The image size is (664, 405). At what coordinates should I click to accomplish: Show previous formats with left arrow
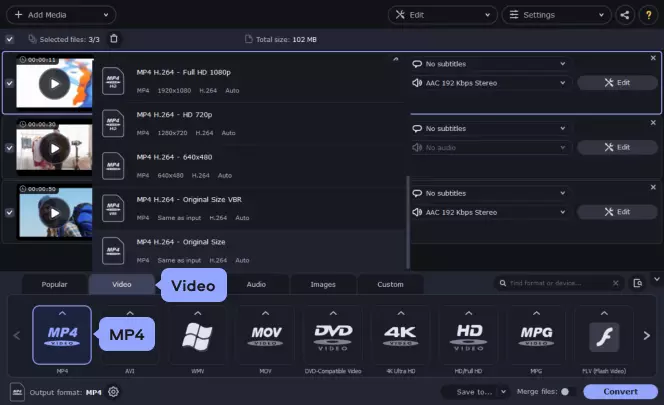(17, 336)
